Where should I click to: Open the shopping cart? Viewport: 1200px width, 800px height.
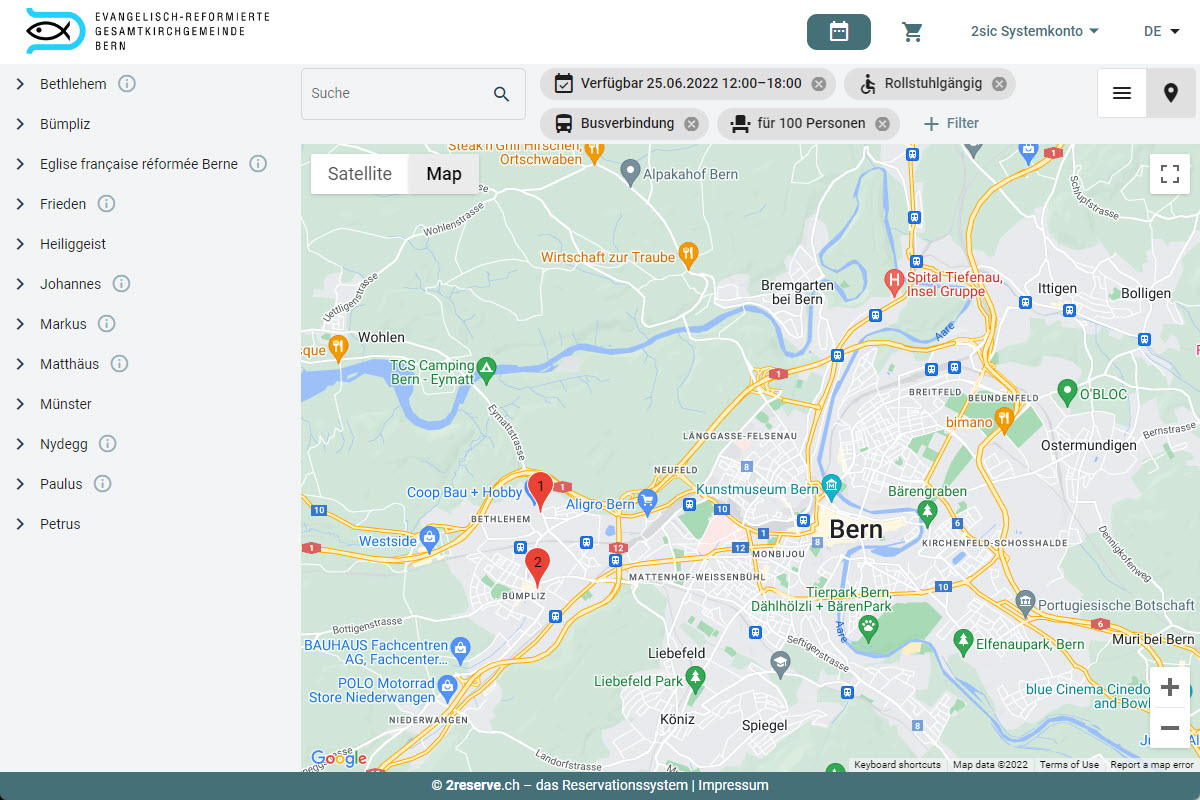tap(912, 32)
